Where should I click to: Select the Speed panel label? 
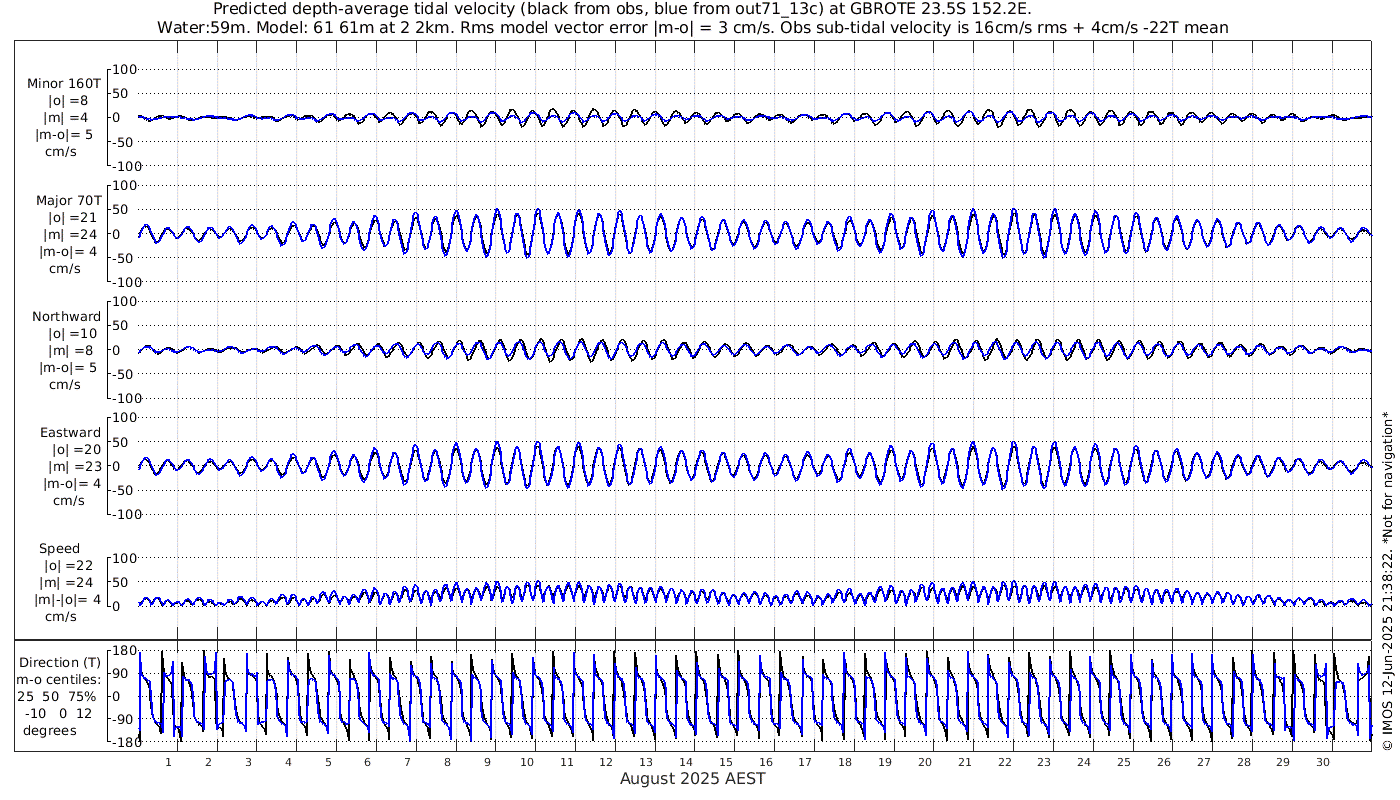pyautogui.click(x=59, y=548)
